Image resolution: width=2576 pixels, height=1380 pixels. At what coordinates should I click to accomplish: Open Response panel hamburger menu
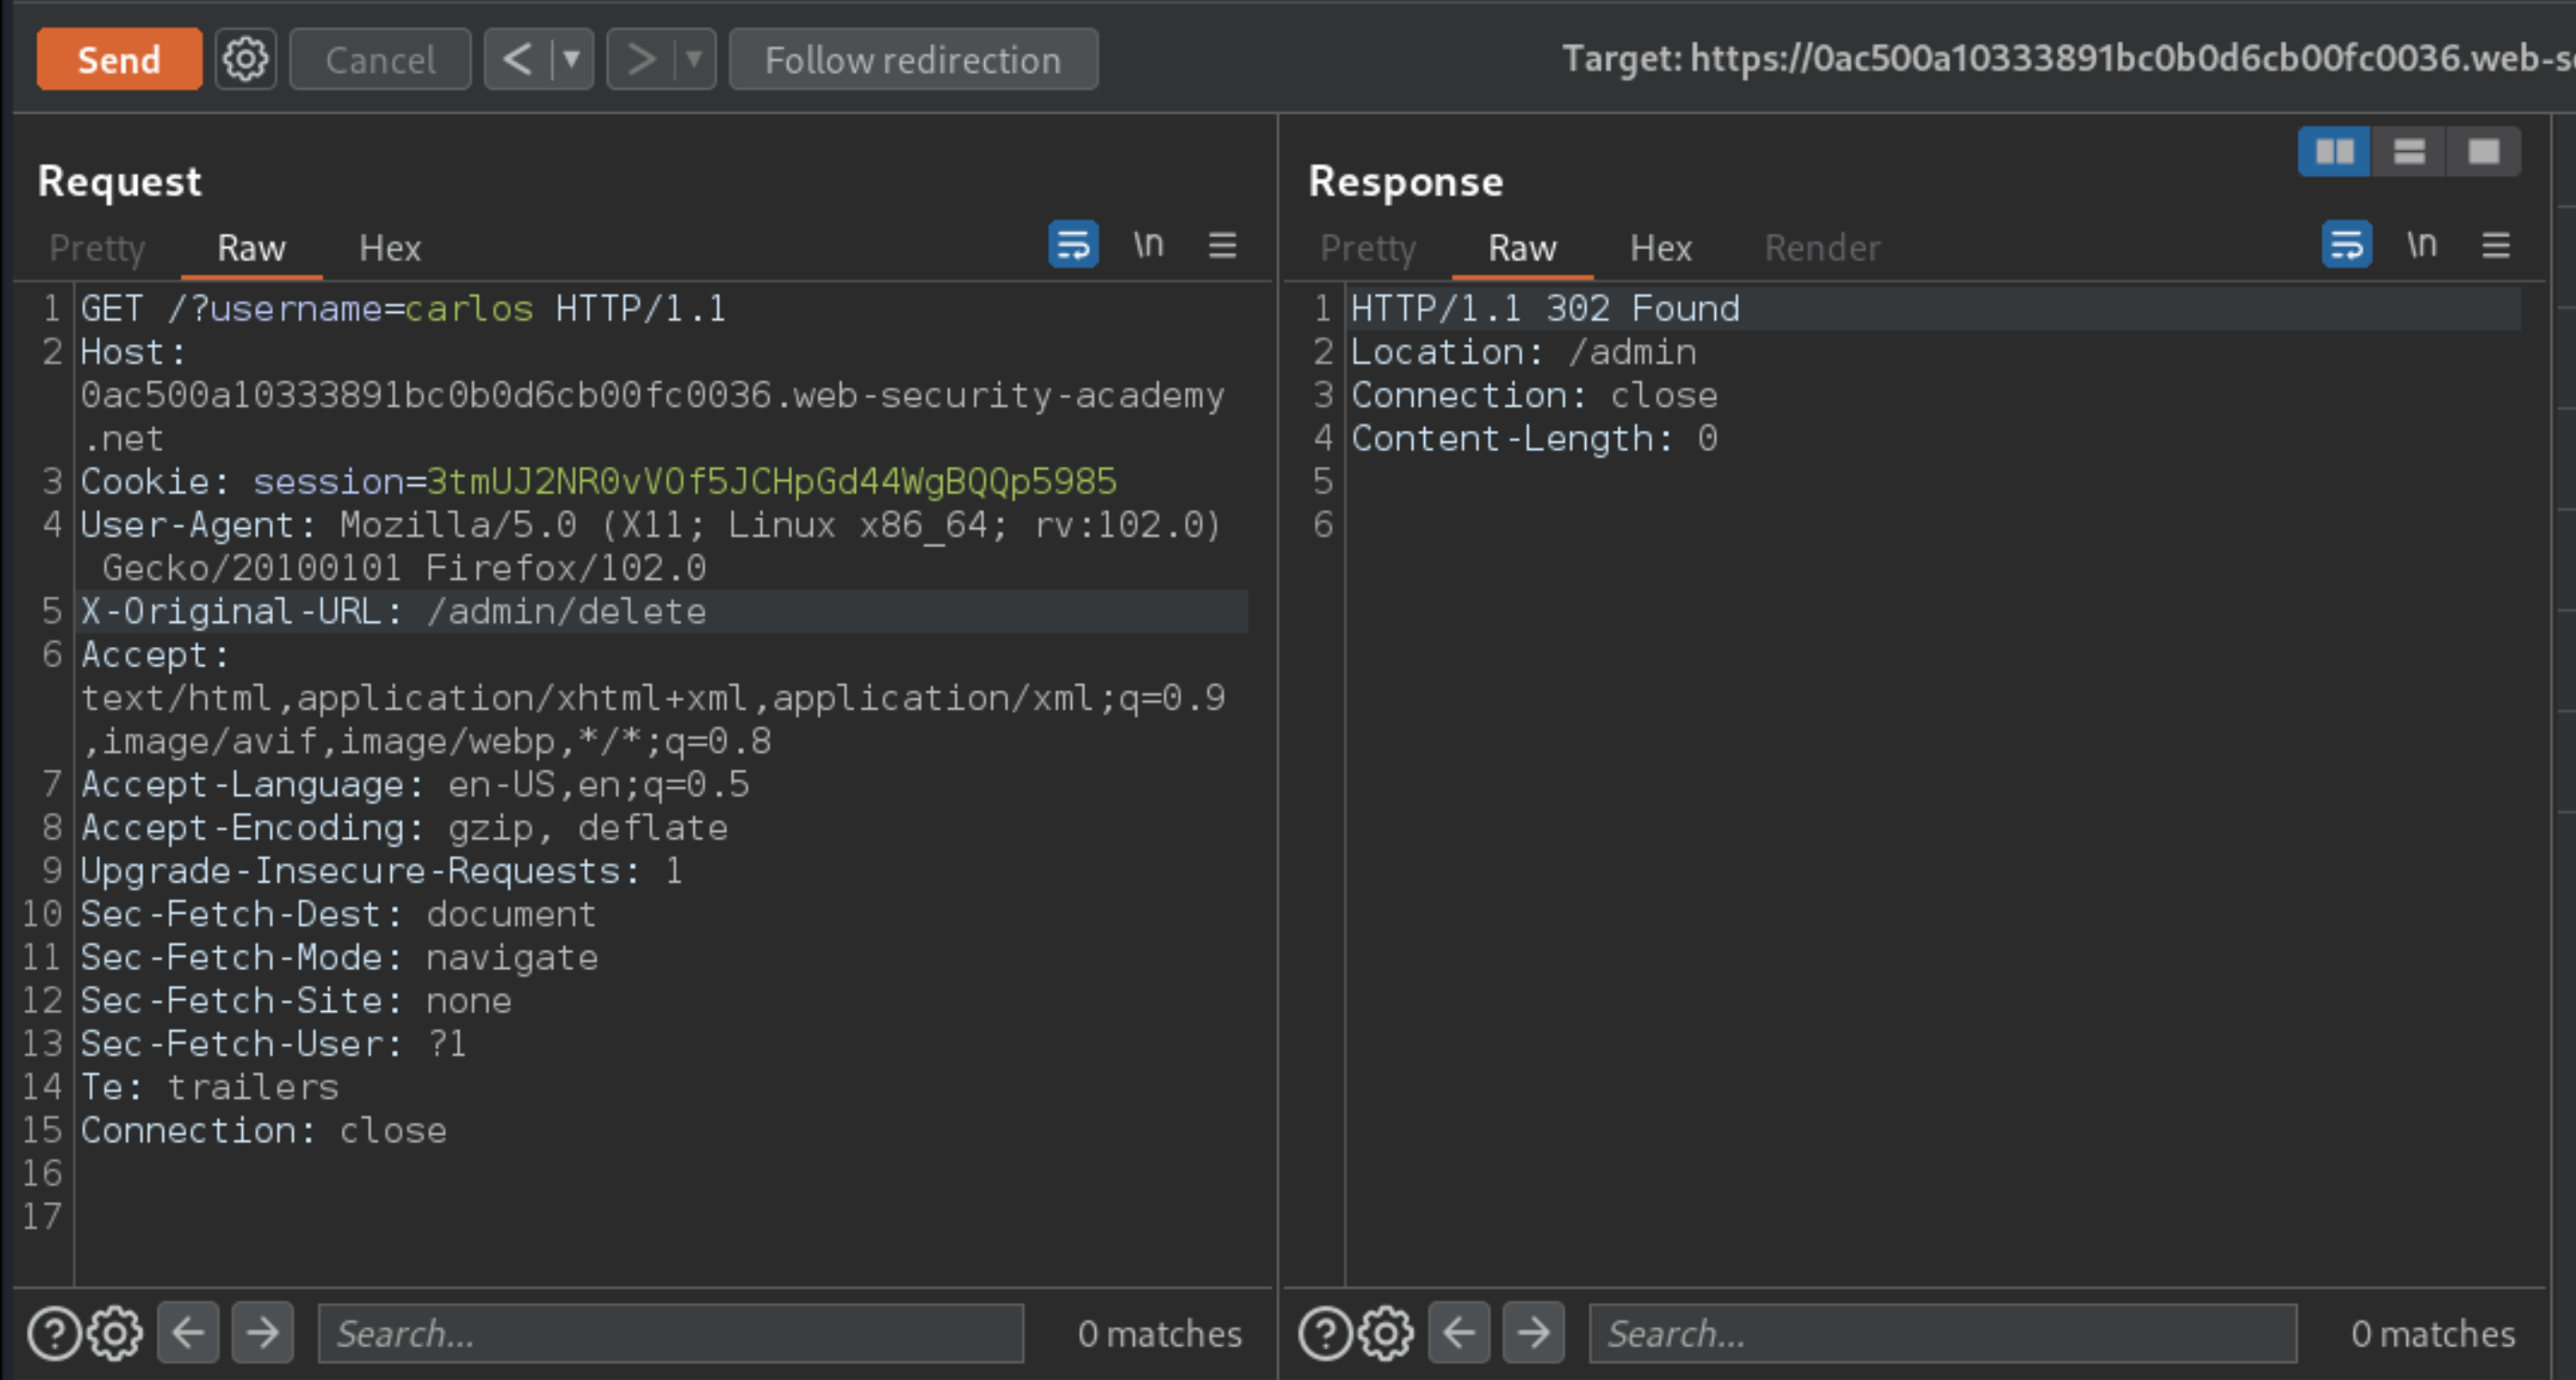click(2496, 245)
